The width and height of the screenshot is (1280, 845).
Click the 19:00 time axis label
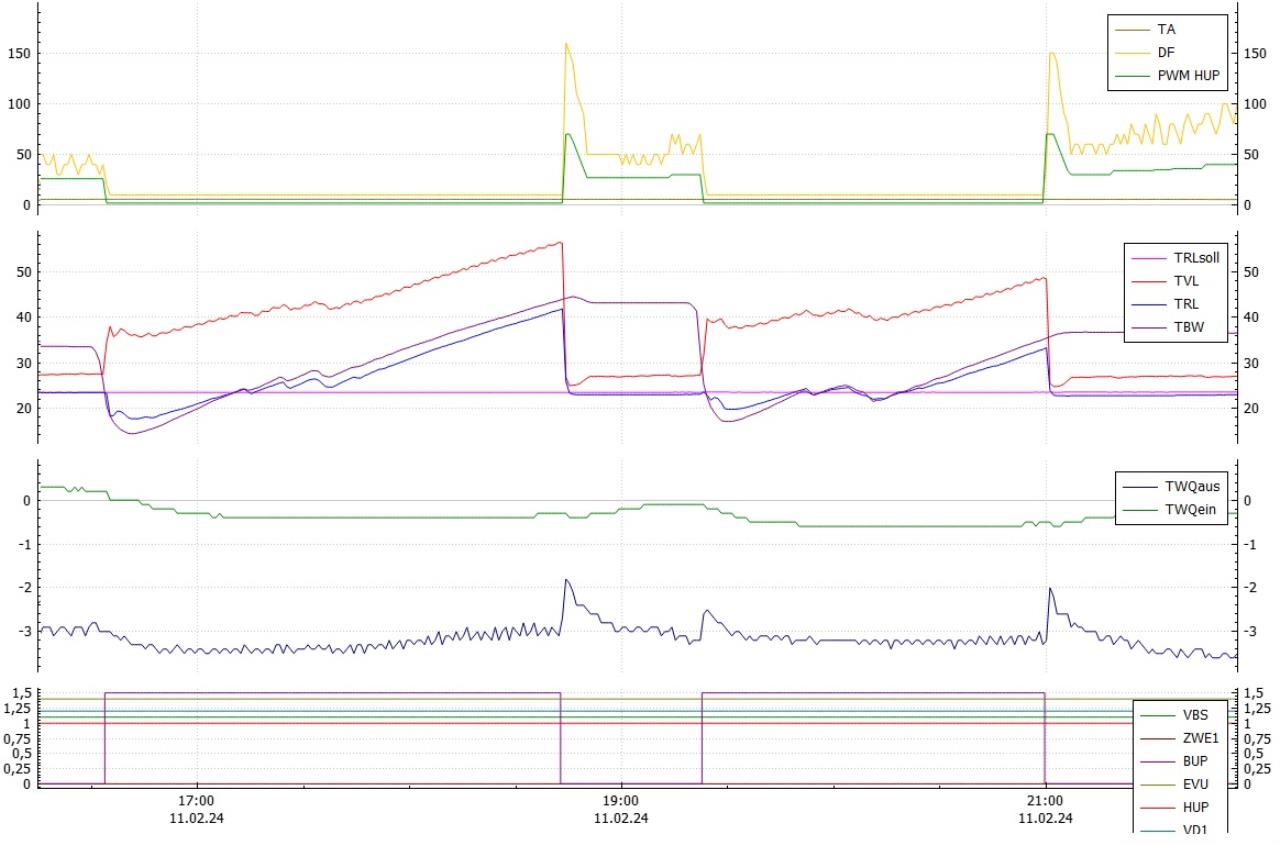(621, 802)
